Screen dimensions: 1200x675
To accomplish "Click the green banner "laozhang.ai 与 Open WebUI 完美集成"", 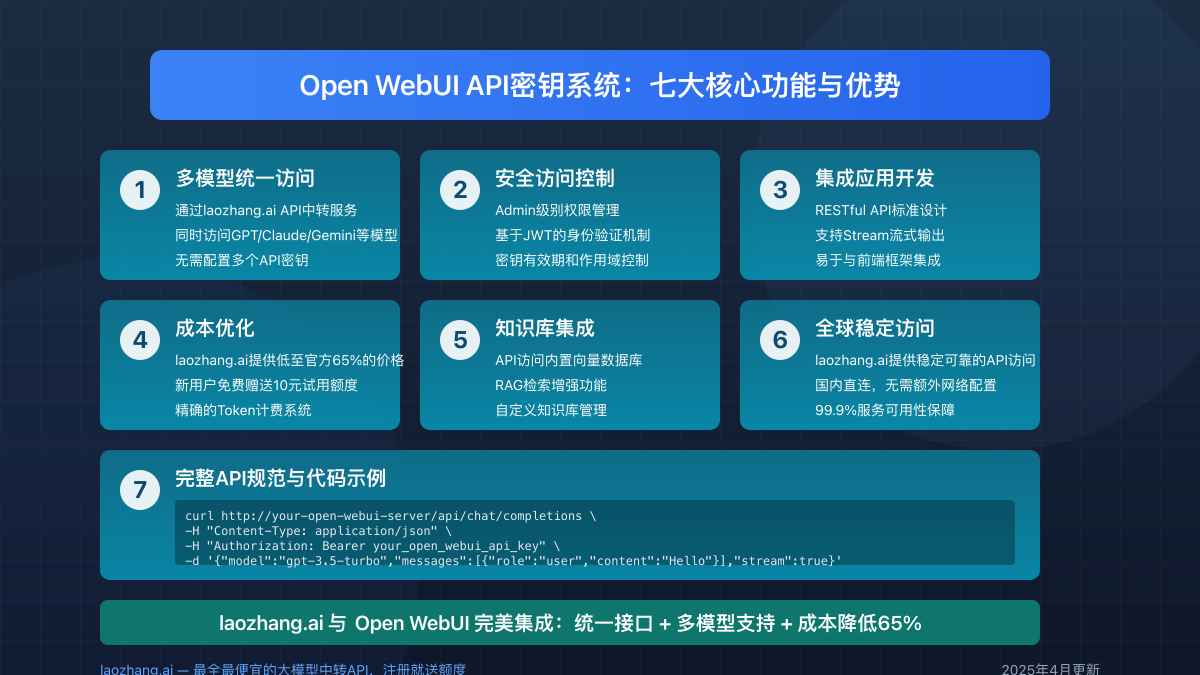I will [570, 623].
